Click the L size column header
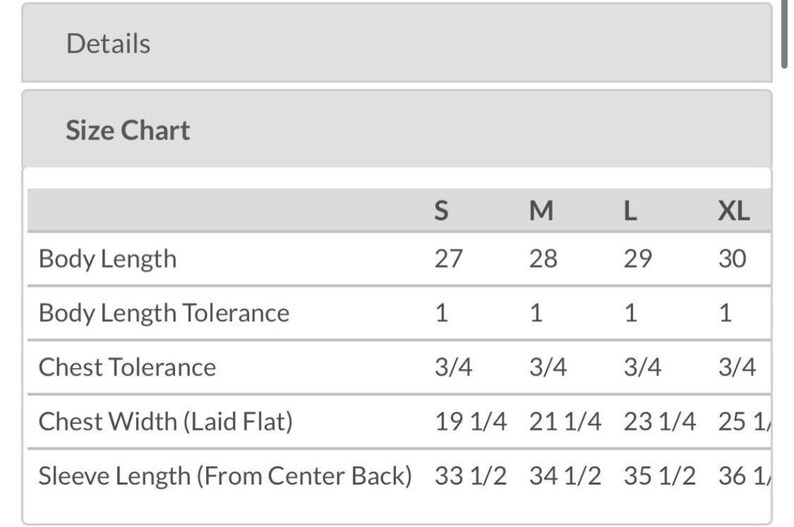 (631, 210)
